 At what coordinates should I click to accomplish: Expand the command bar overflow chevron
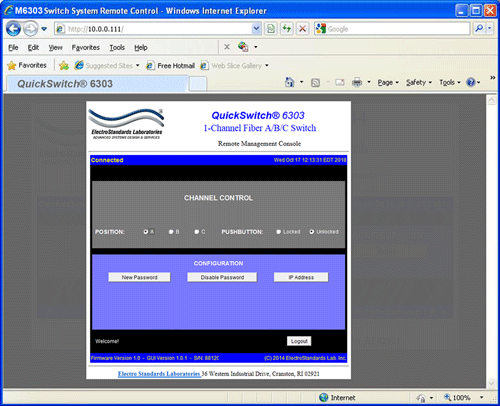(x=492, y=78)
